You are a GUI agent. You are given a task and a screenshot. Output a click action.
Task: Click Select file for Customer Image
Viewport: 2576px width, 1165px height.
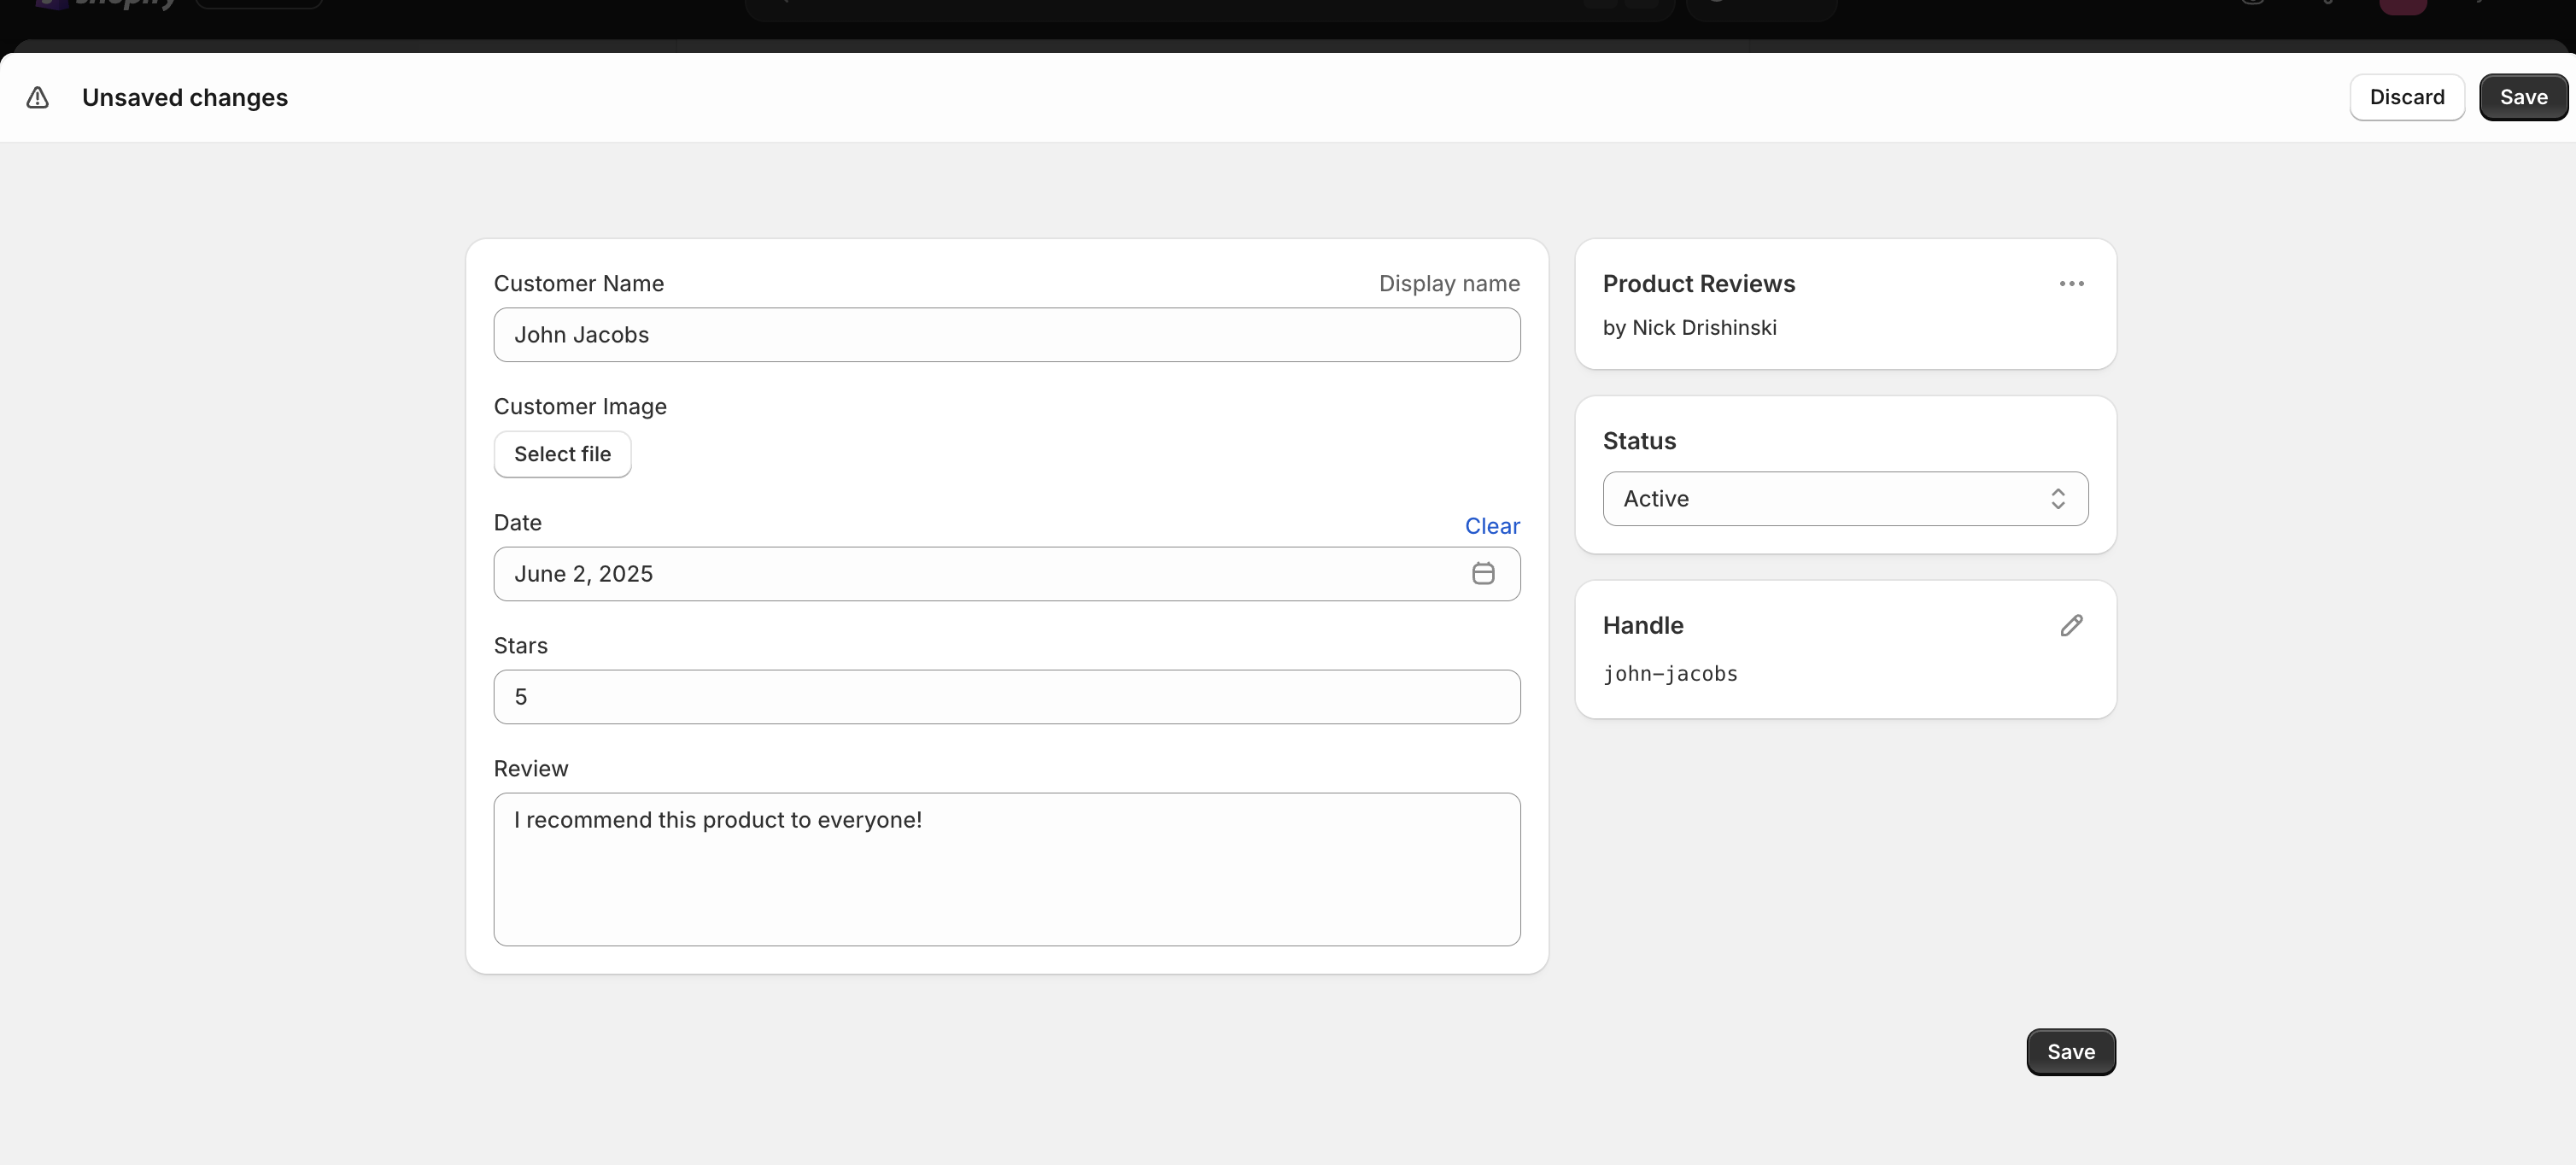tap(562, 454)
